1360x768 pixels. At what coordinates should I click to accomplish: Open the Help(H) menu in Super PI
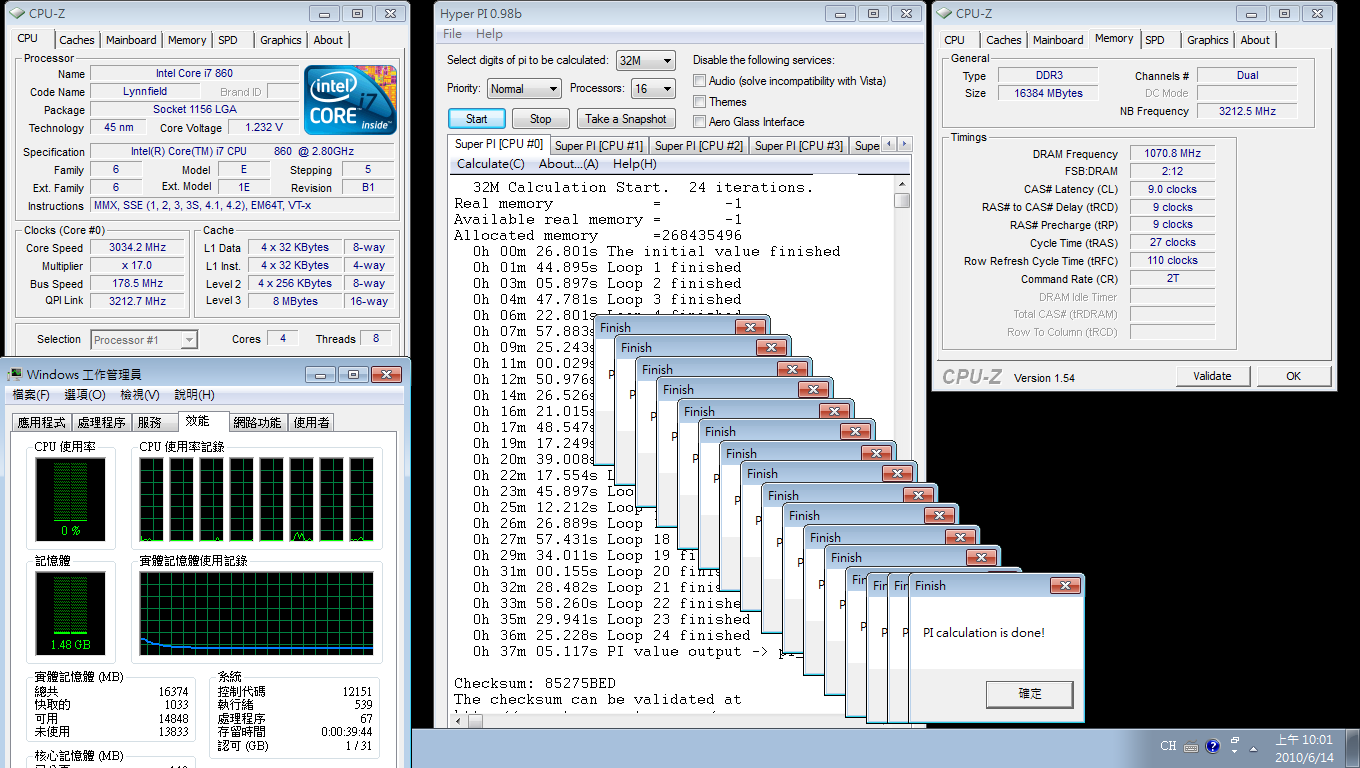point(635,164)
